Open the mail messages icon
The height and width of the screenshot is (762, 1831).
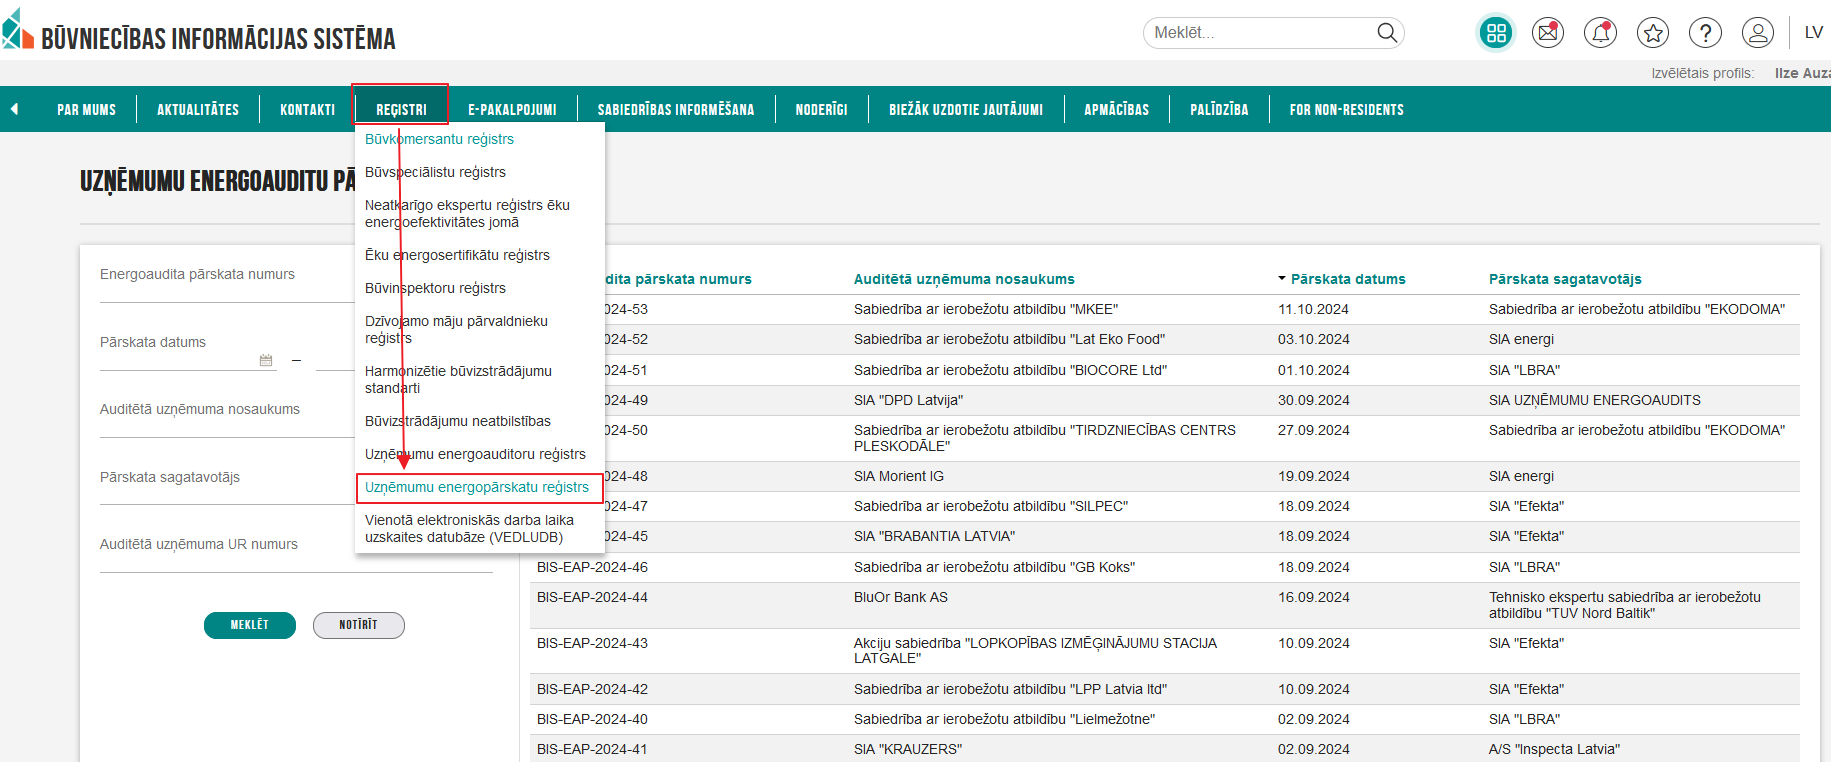coord(1548,33)
